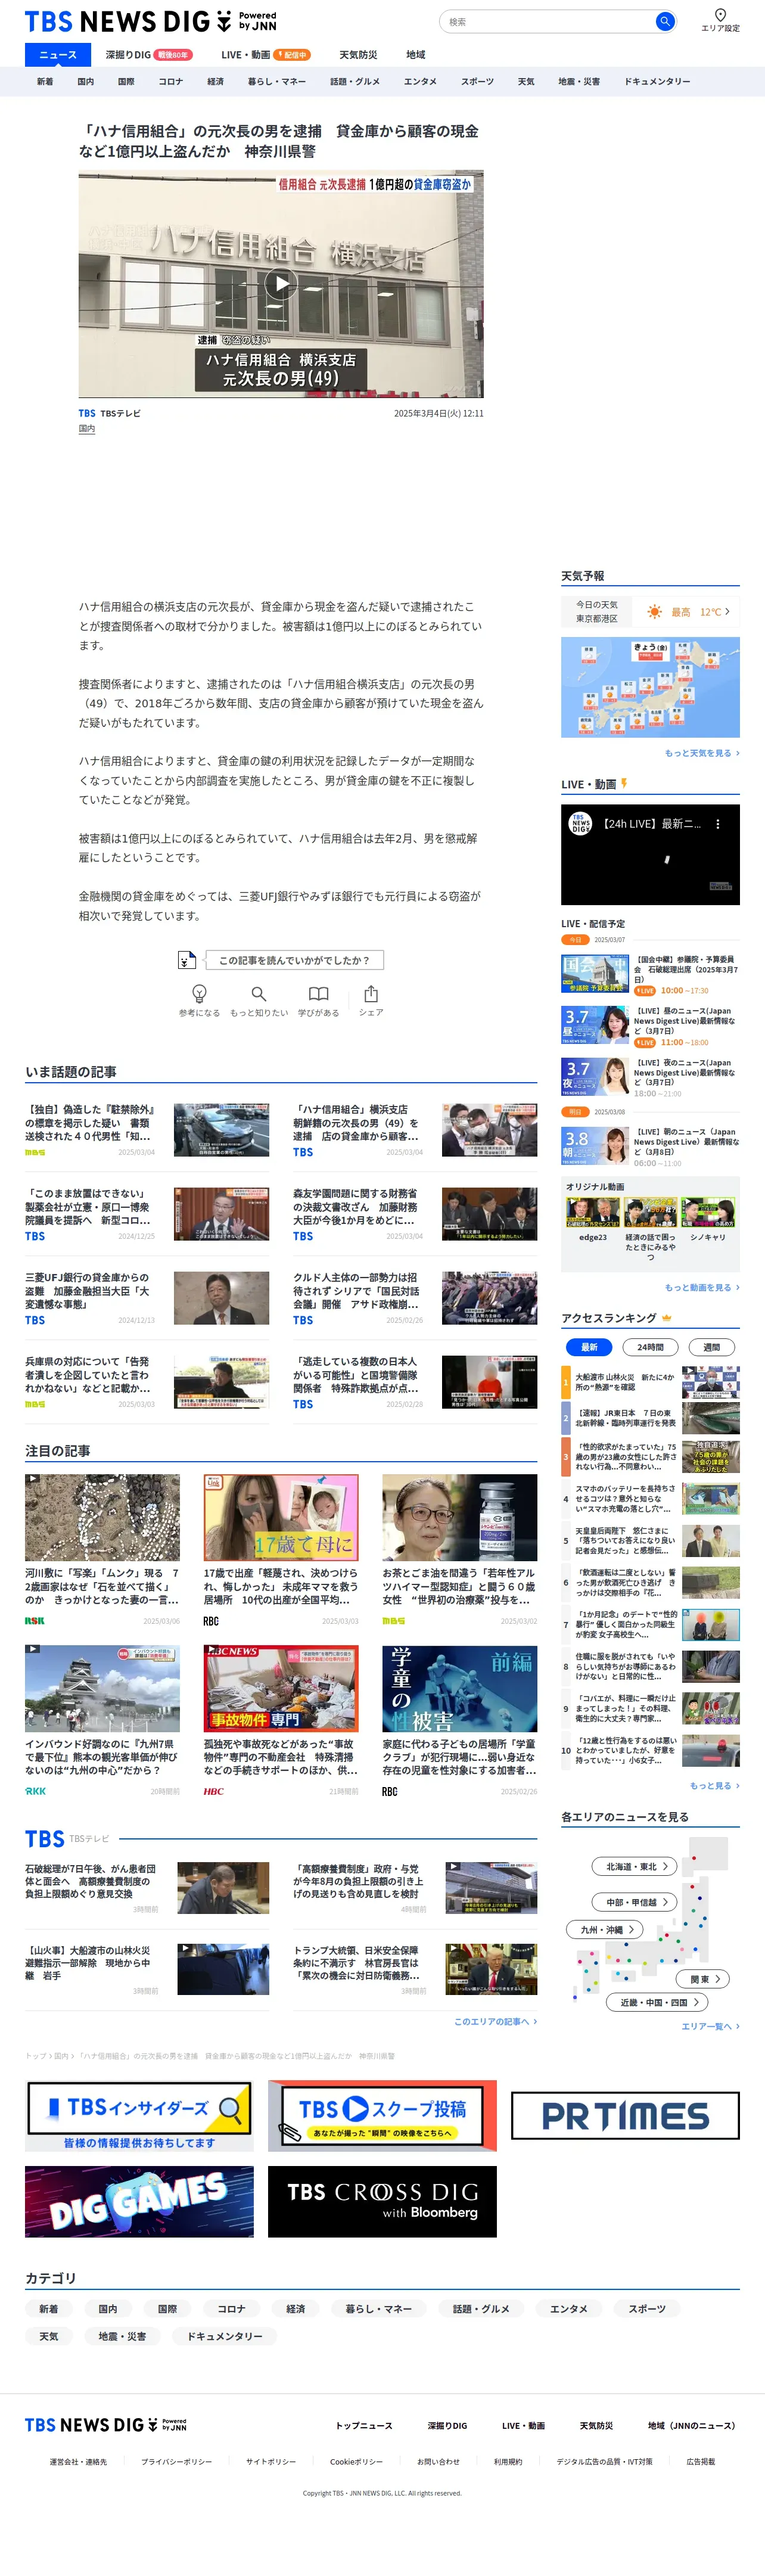Open the トランプ大統領 日米安全保障条約 article
The width and height of the screenshot is (765, 2576).
click(x=415, y=1969)
